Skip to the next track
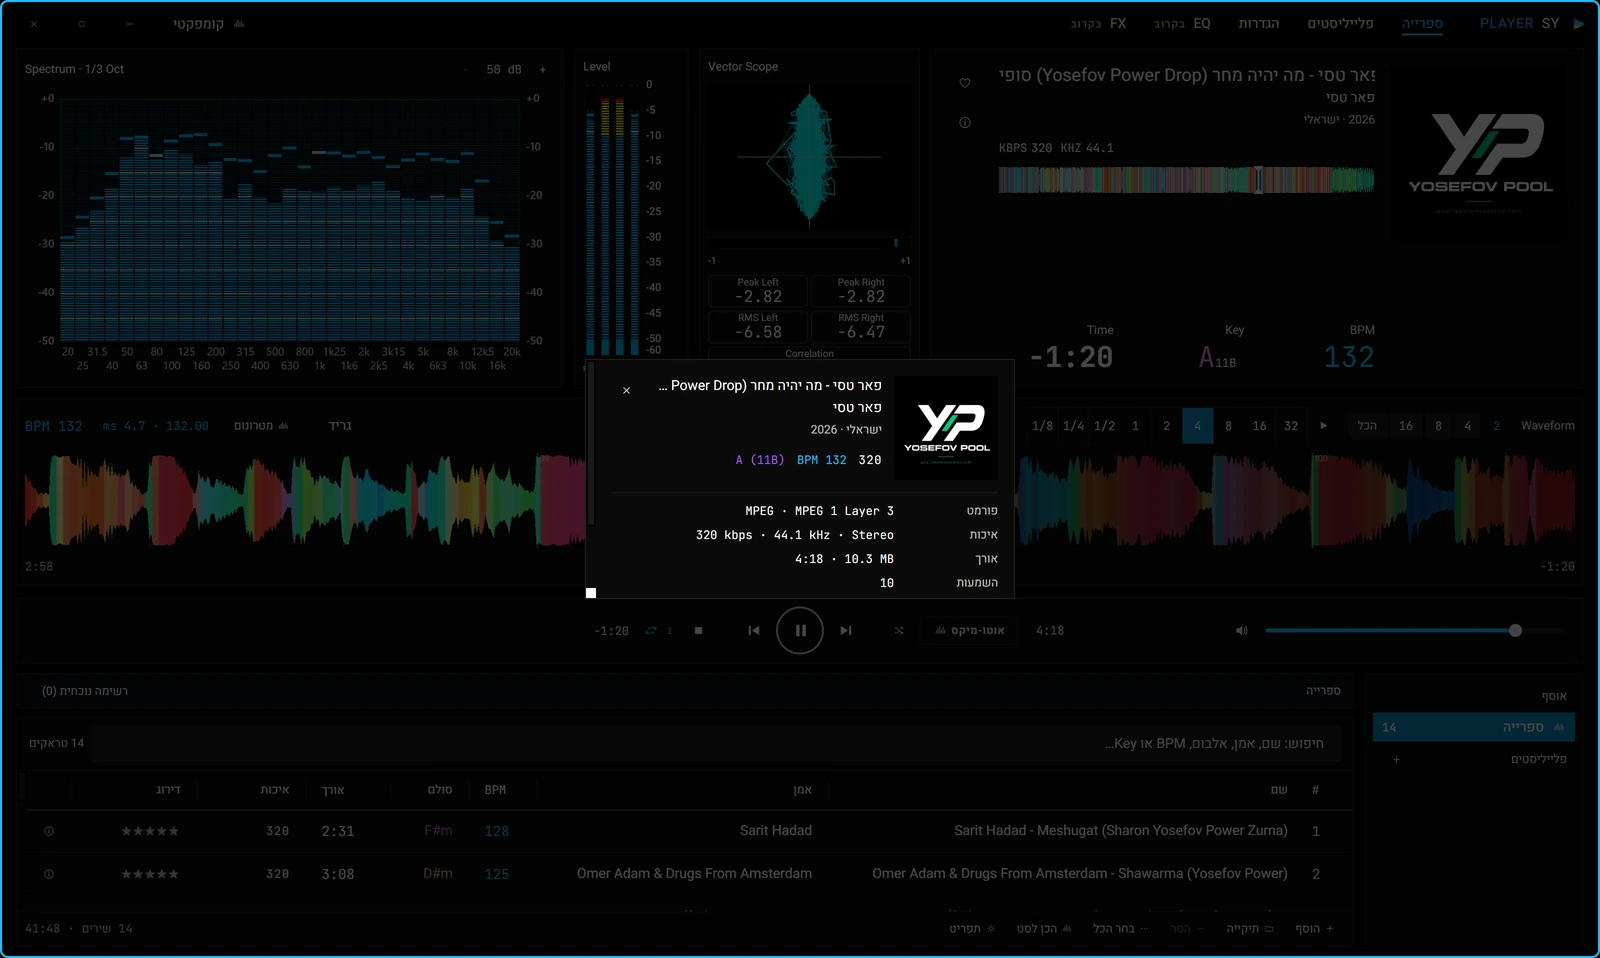 click(x=846, y=630)
